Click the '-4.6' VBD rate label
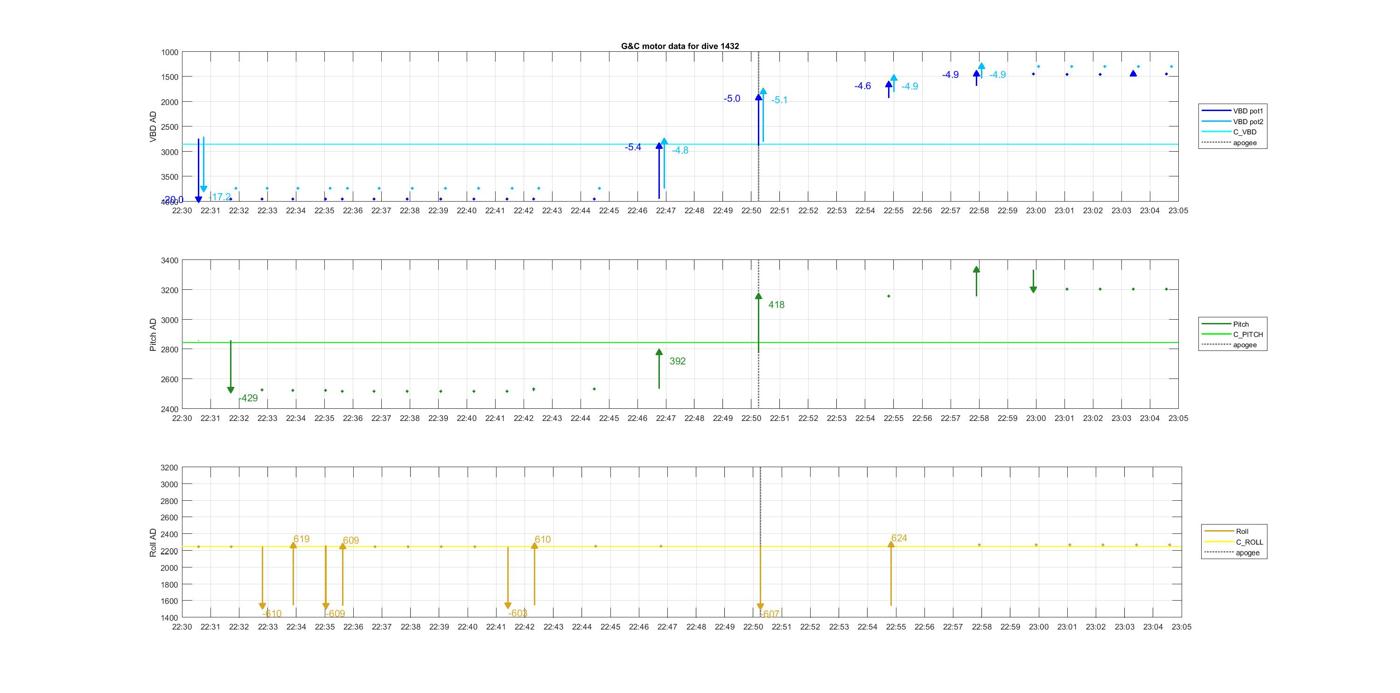Image resolution: width=1400 pixels, height=693 pixels. coord(862,86)
